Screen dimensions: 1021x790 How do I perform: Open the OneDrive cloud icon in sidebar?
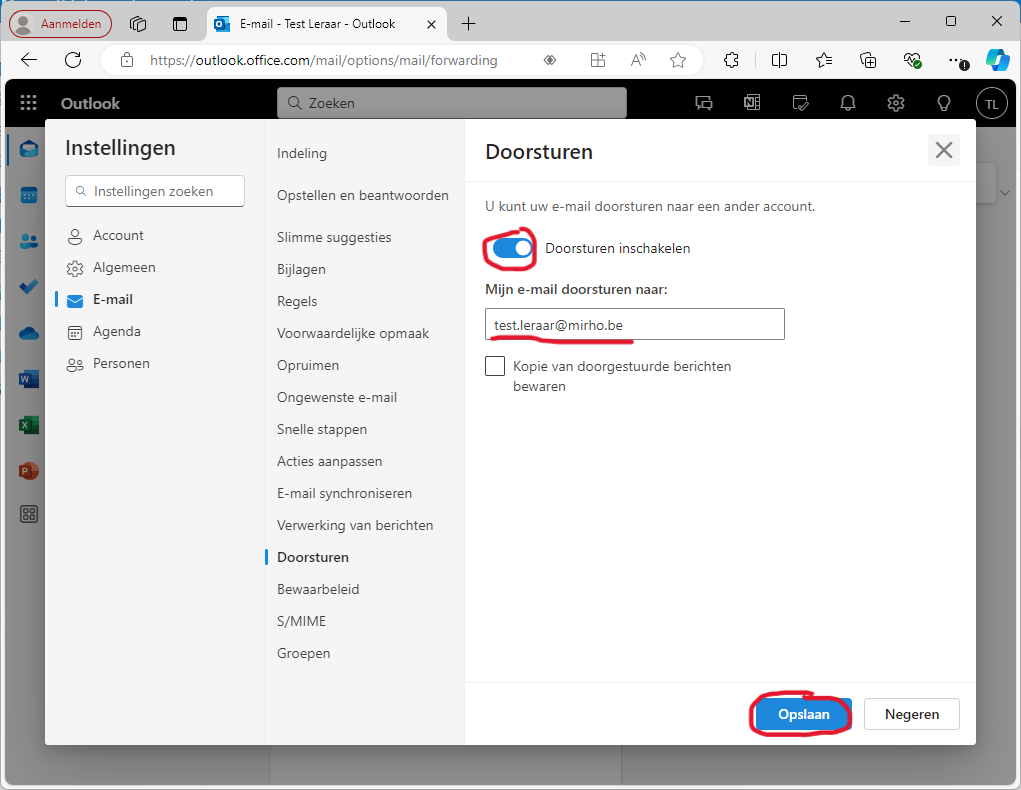tap(28, 334)
